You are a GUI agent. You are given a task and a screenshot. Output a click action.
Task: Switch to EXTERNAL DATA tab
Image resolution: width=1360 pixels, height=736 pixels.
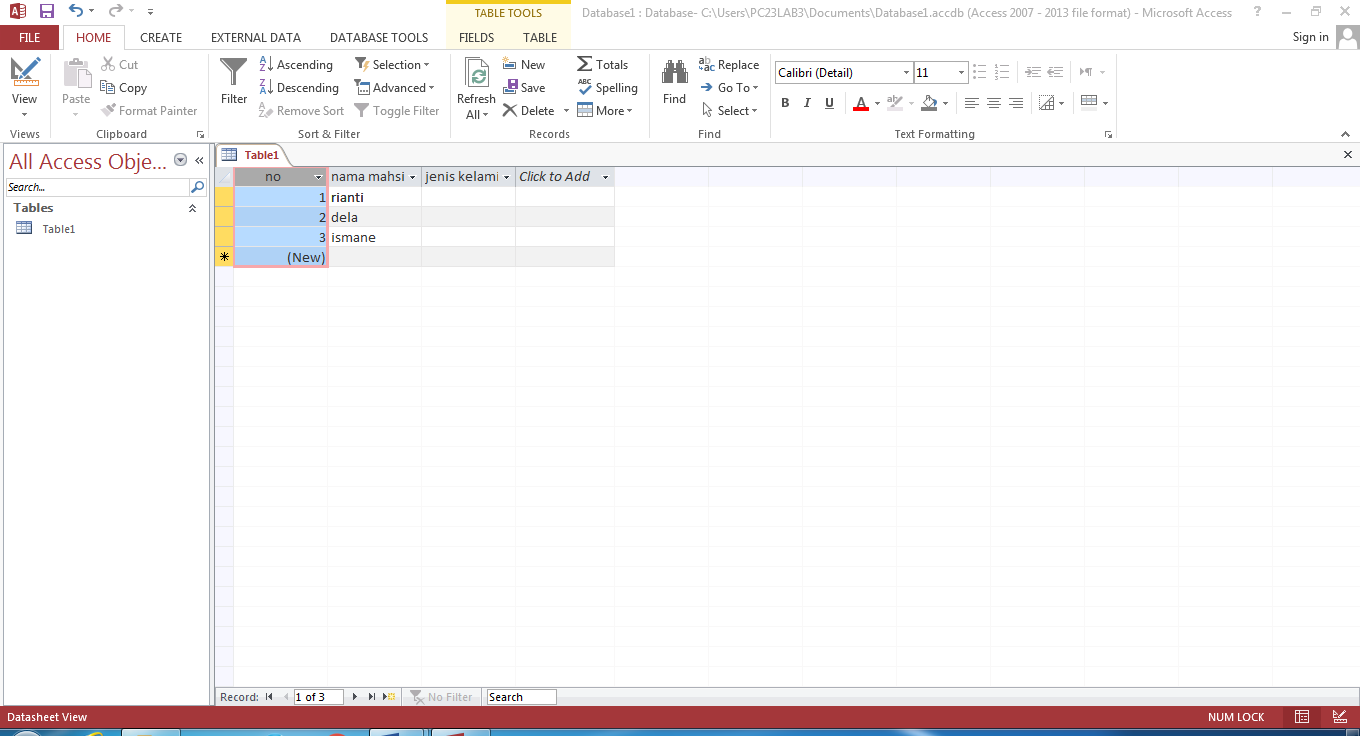click(256, 37)
